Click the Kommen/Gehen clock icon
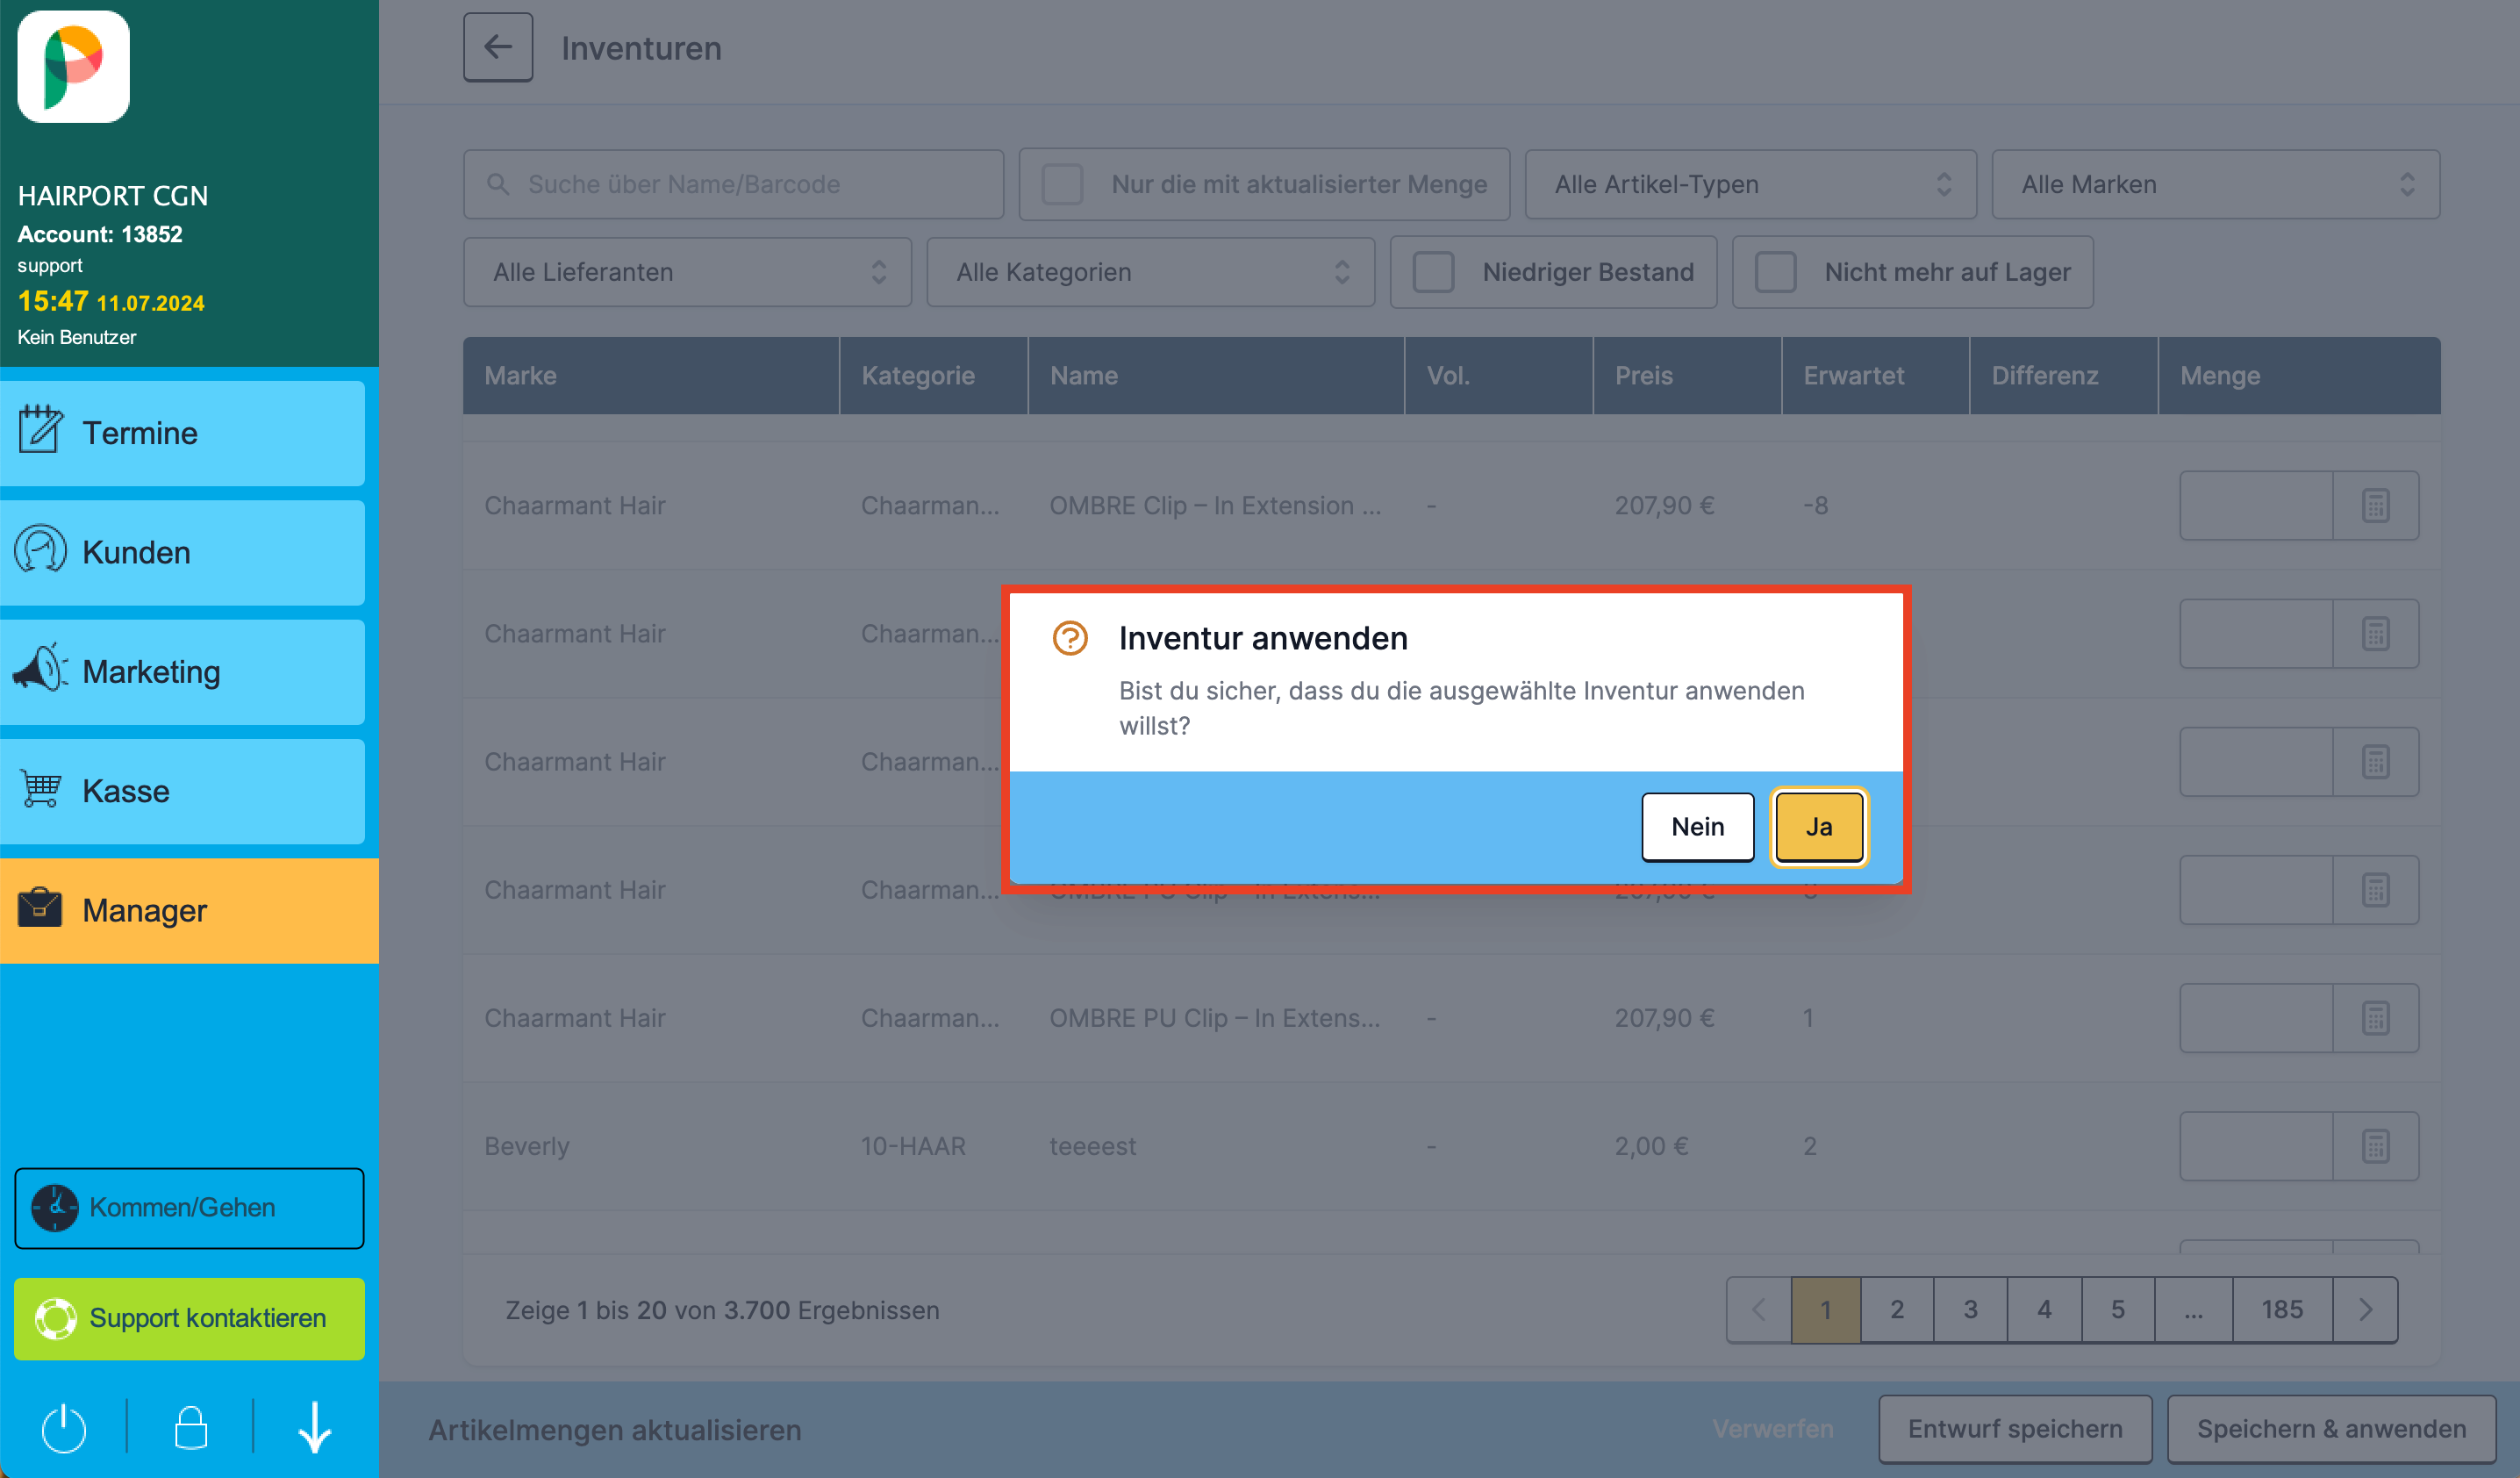 [55, 1208]
